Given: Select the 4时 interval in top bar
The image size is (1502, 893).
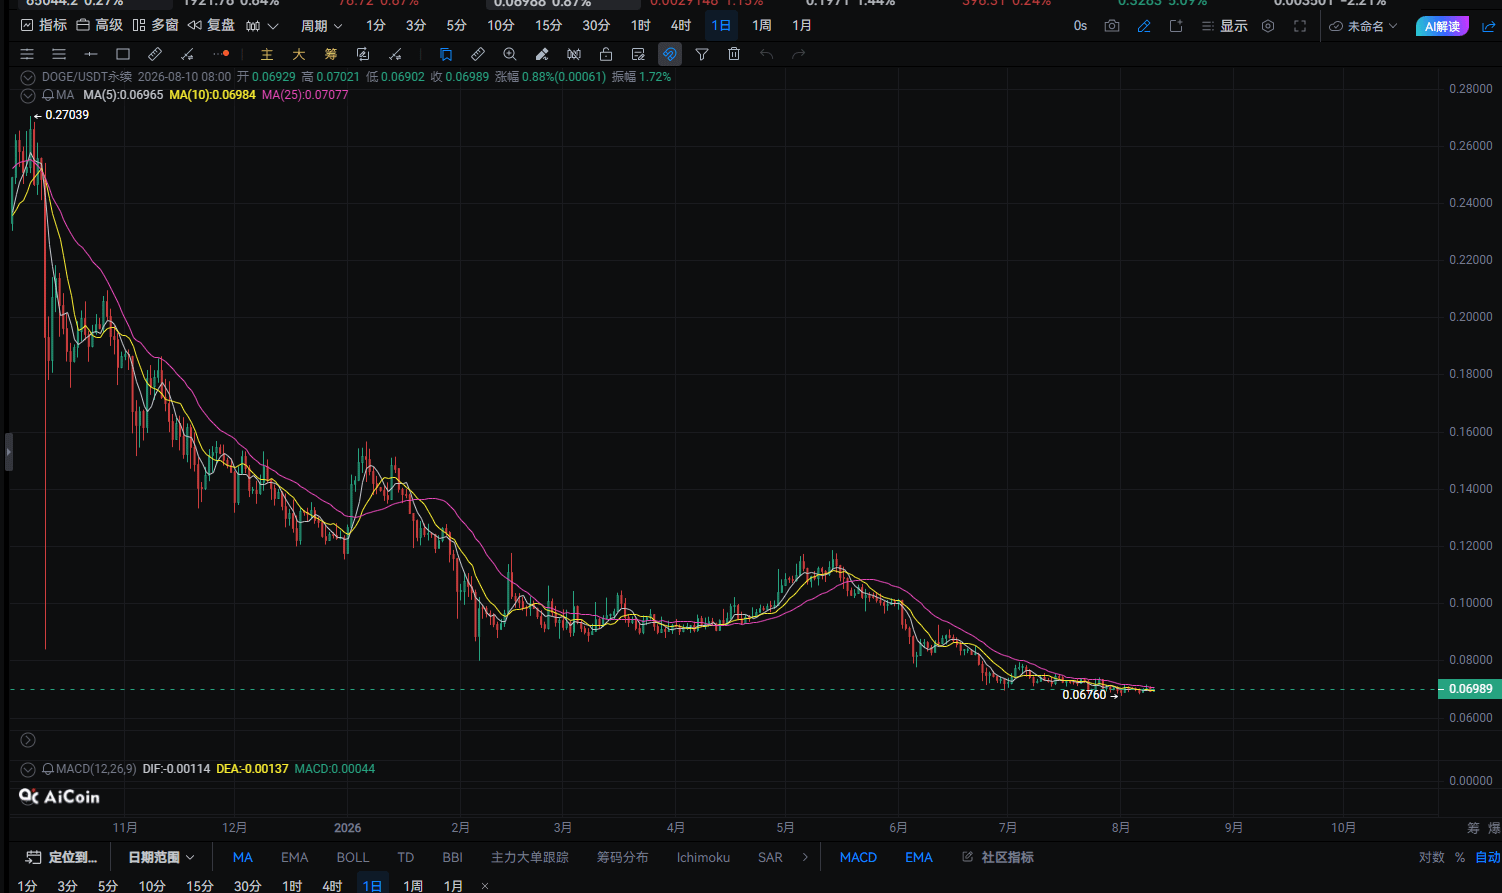Looking at the screenshot, I should [681, 26].
